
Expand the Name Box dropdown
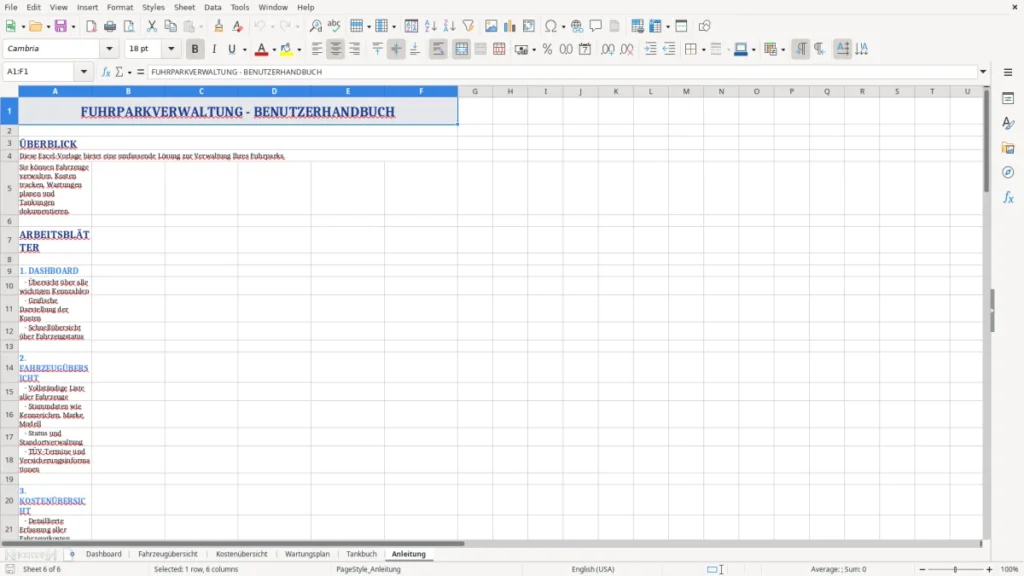[x=84, y=72]
